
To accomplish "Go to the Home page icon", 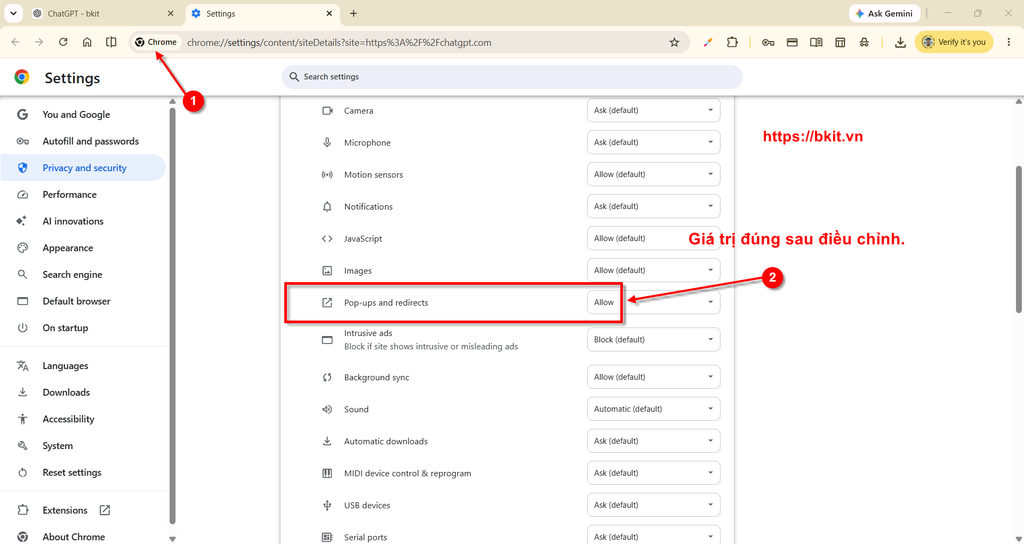I will click(x=87, y=42).
